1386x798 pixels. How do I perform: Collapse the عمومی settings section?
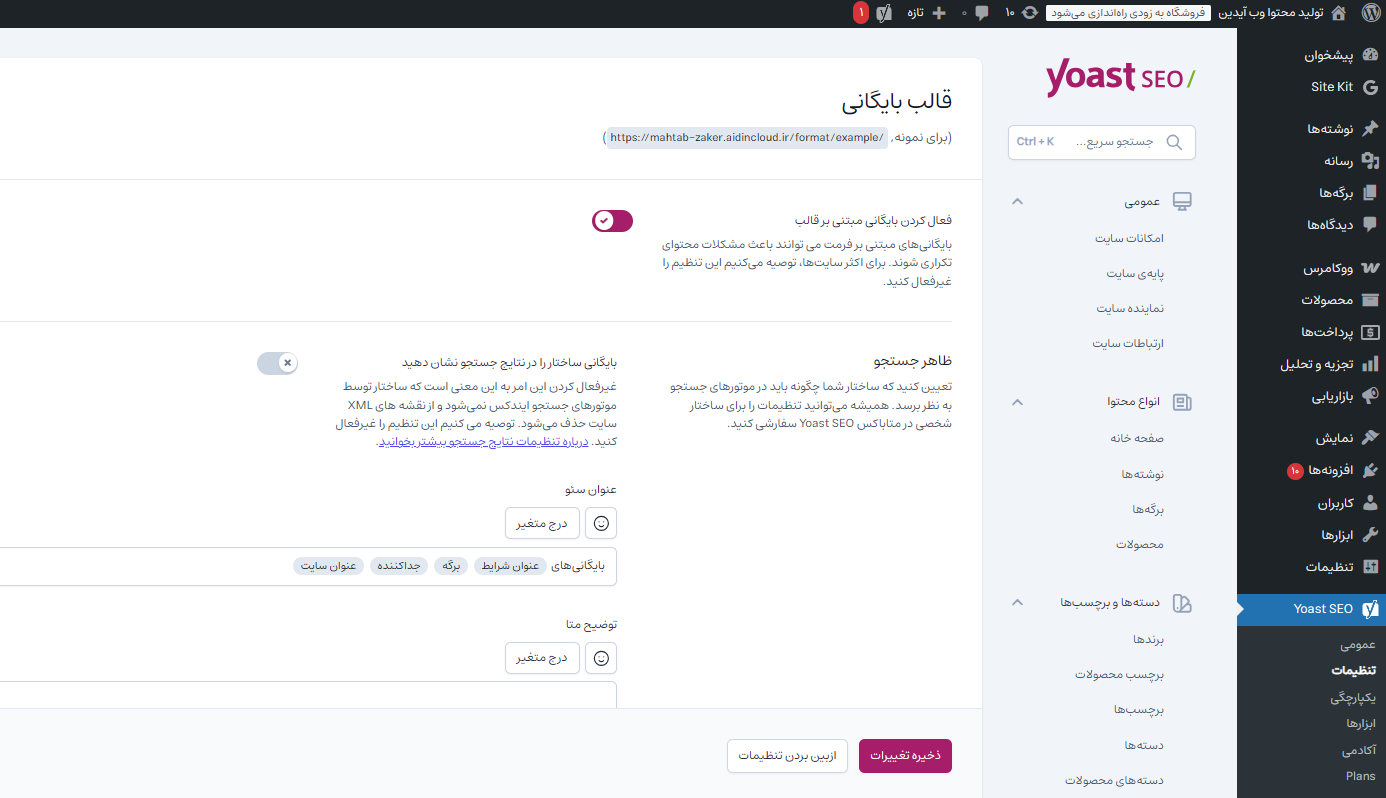click(1017, 201)
